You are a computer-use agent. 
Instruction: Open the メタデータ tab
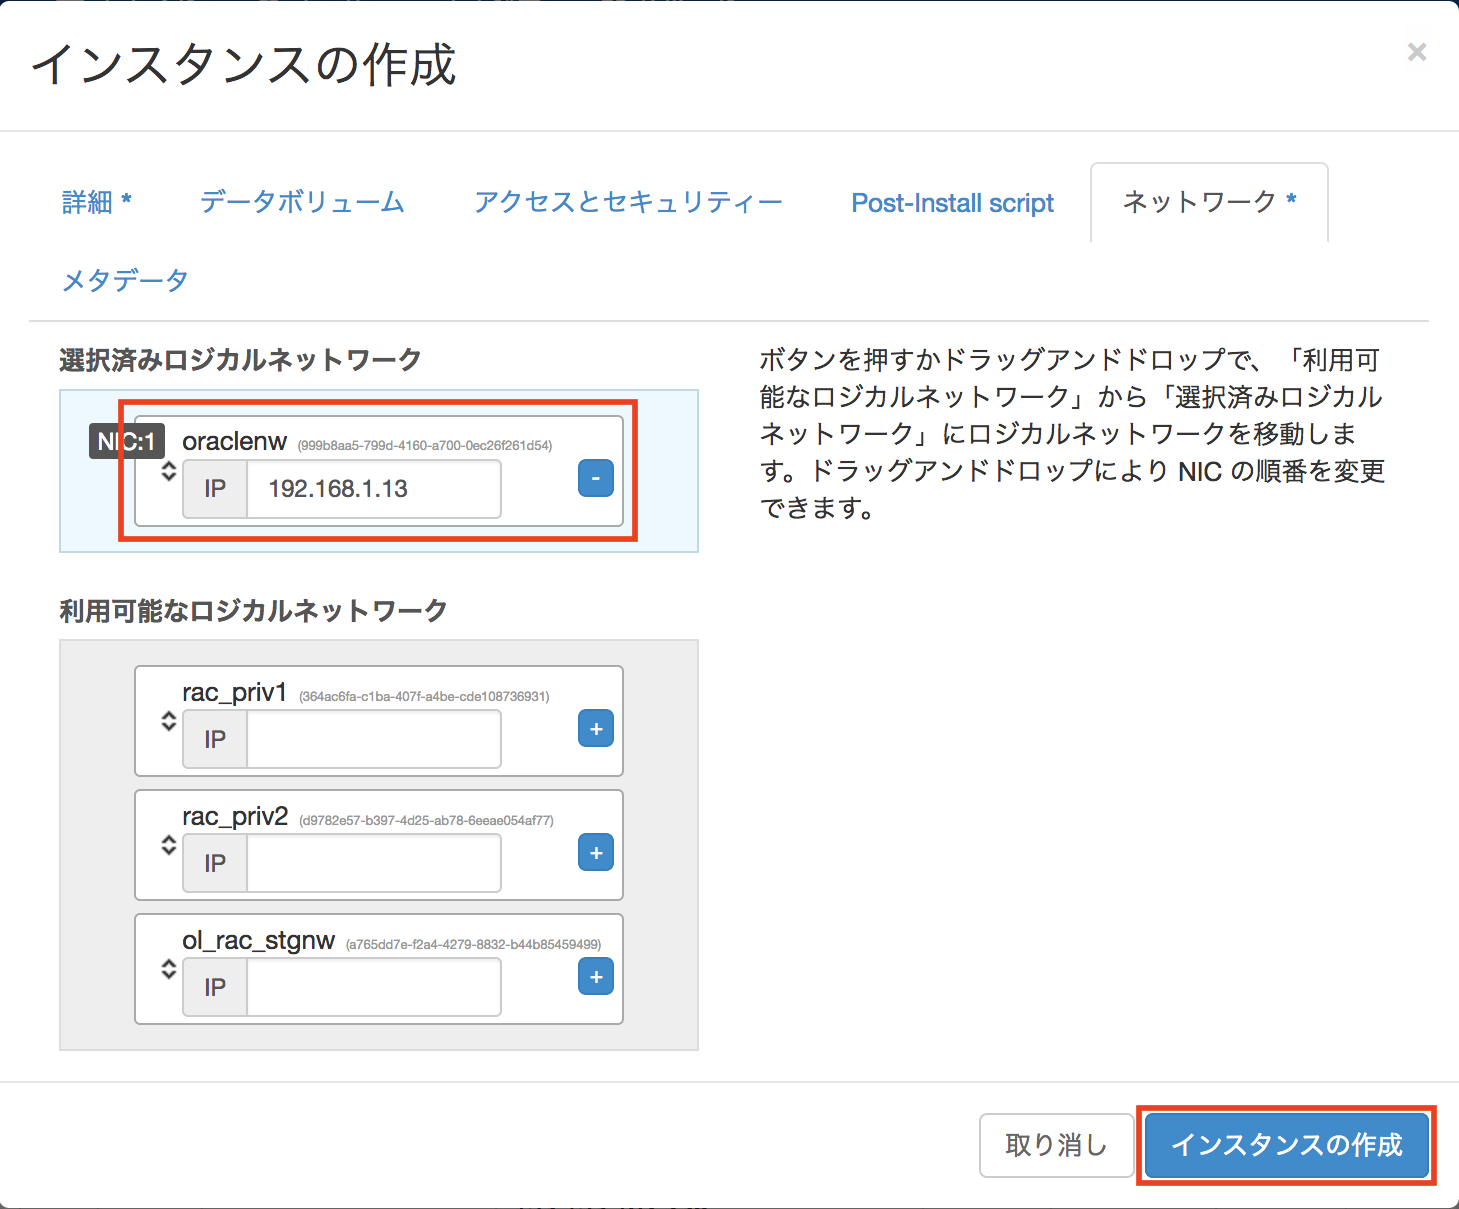pyautogui.click(x=125, y=280)
